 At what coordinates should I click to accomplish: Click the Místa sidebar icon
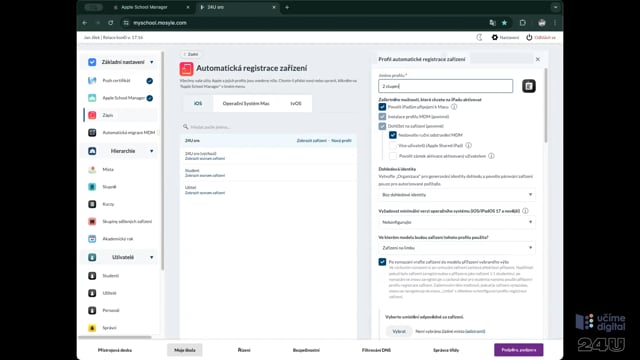pyautogui.click(x=92, y=169)
